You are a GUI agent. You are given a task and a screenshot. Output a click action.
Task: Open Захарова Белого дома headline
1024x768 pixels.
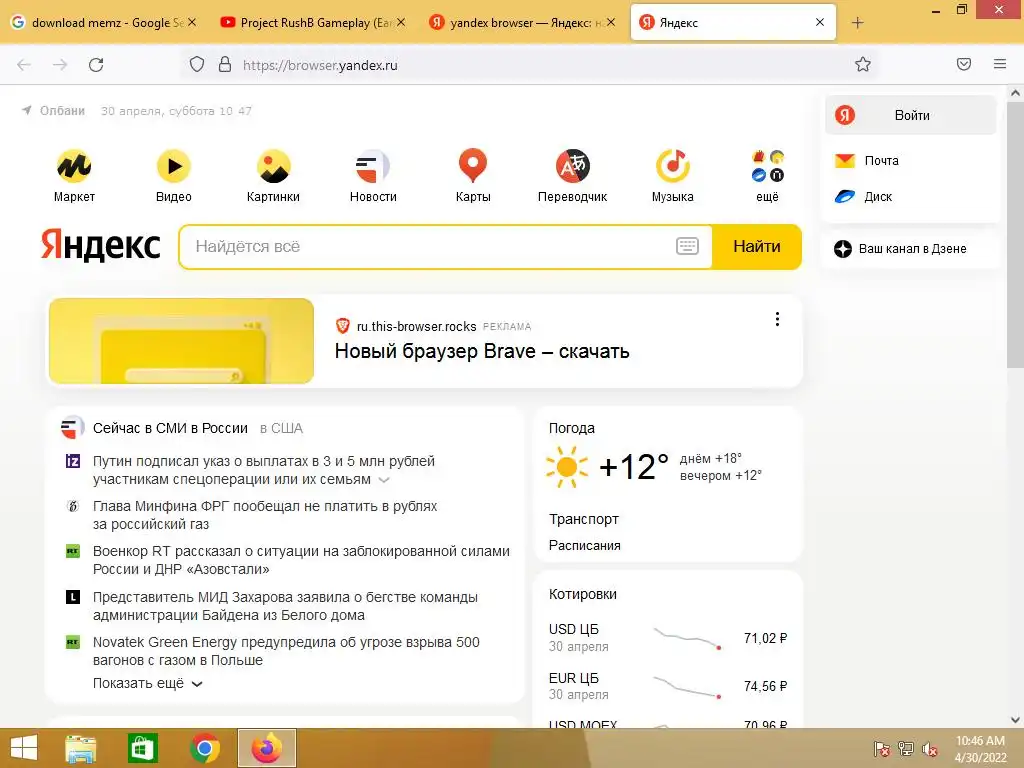[285, 606]
